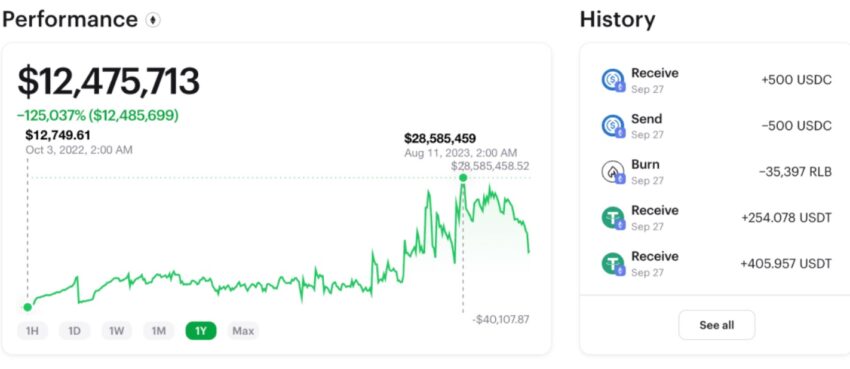Image resolution: width=850 pixels, height=369 pixels.
Task: Switch chart to 1W range
Action: (x=117, y=331)
